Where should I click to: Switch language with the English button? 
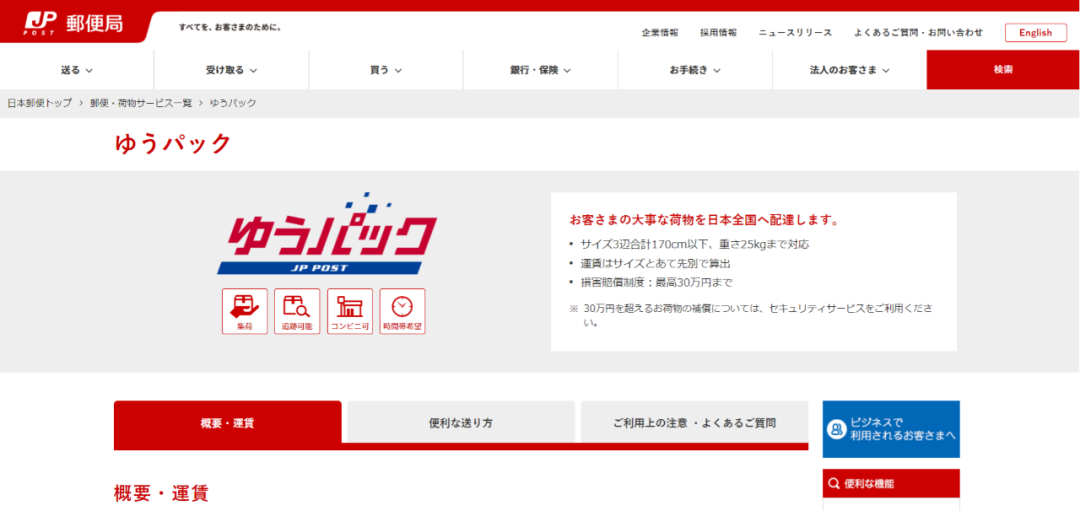tap(1035, 32)
